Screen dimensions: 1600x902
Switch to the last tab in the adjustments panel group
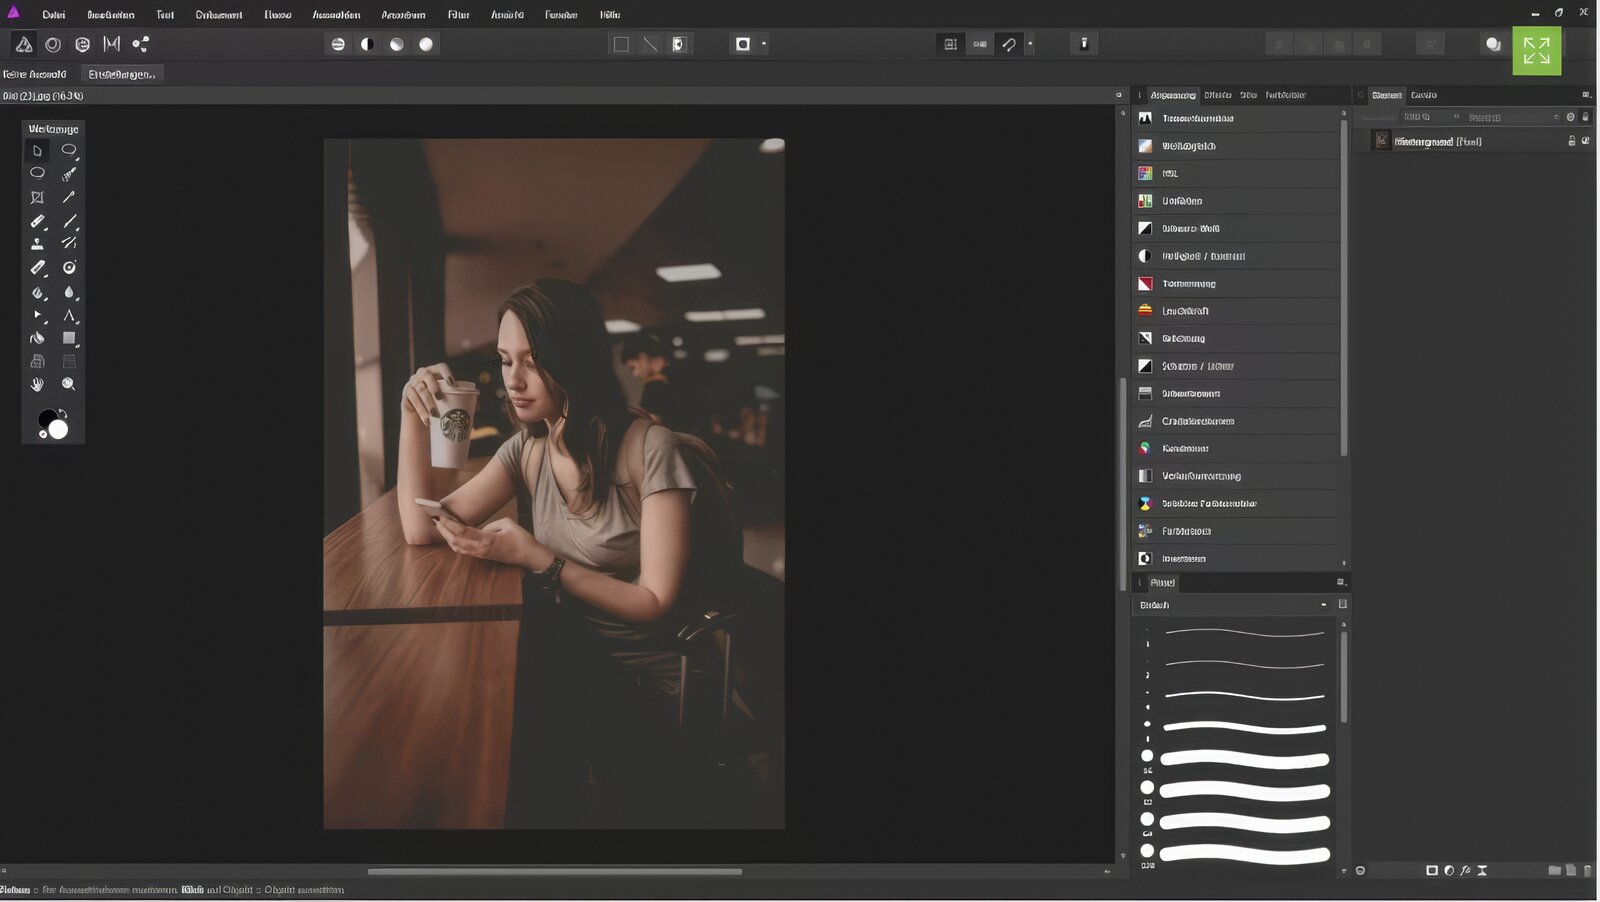click(x=1285, y=95)
